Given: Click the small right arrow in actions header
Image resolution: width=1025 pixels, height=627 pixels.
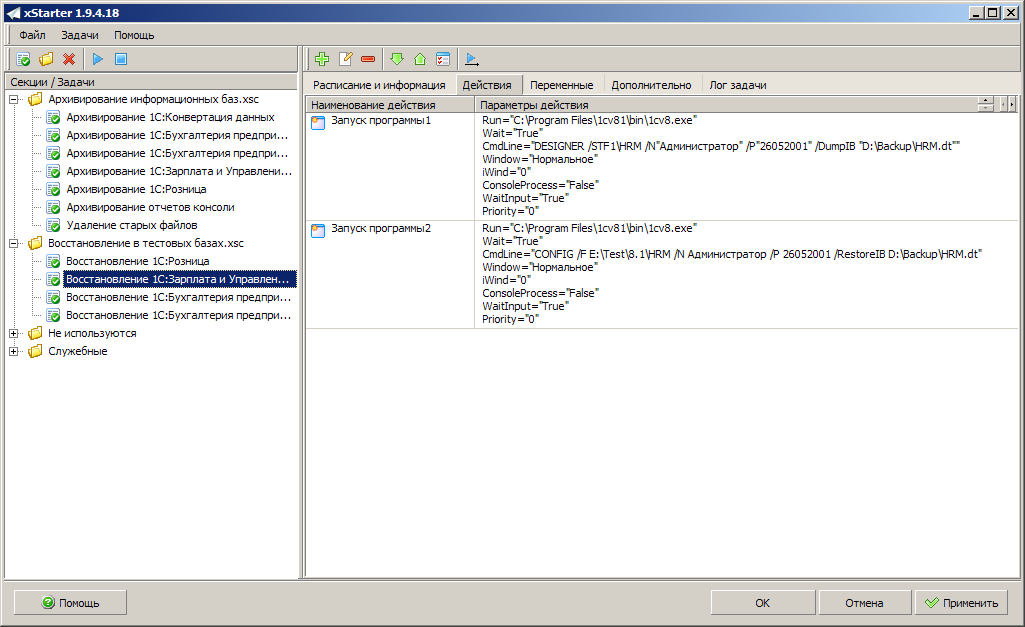Looking at the screenshot, I should [1012, 105].
